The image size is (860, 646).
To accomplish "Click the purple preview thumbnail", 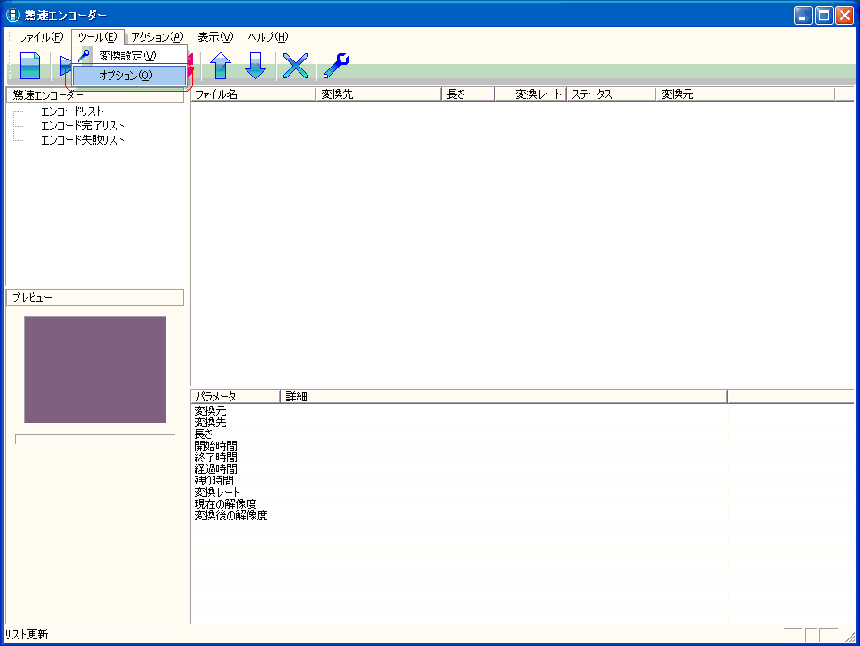I will click(95, 370).
